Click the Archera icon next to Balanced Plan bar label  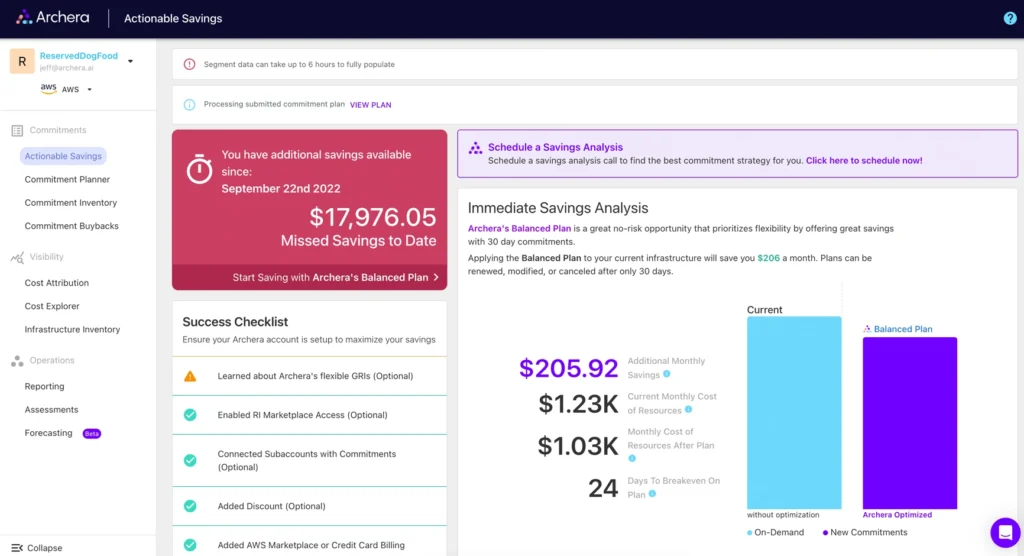click(867, 329)
